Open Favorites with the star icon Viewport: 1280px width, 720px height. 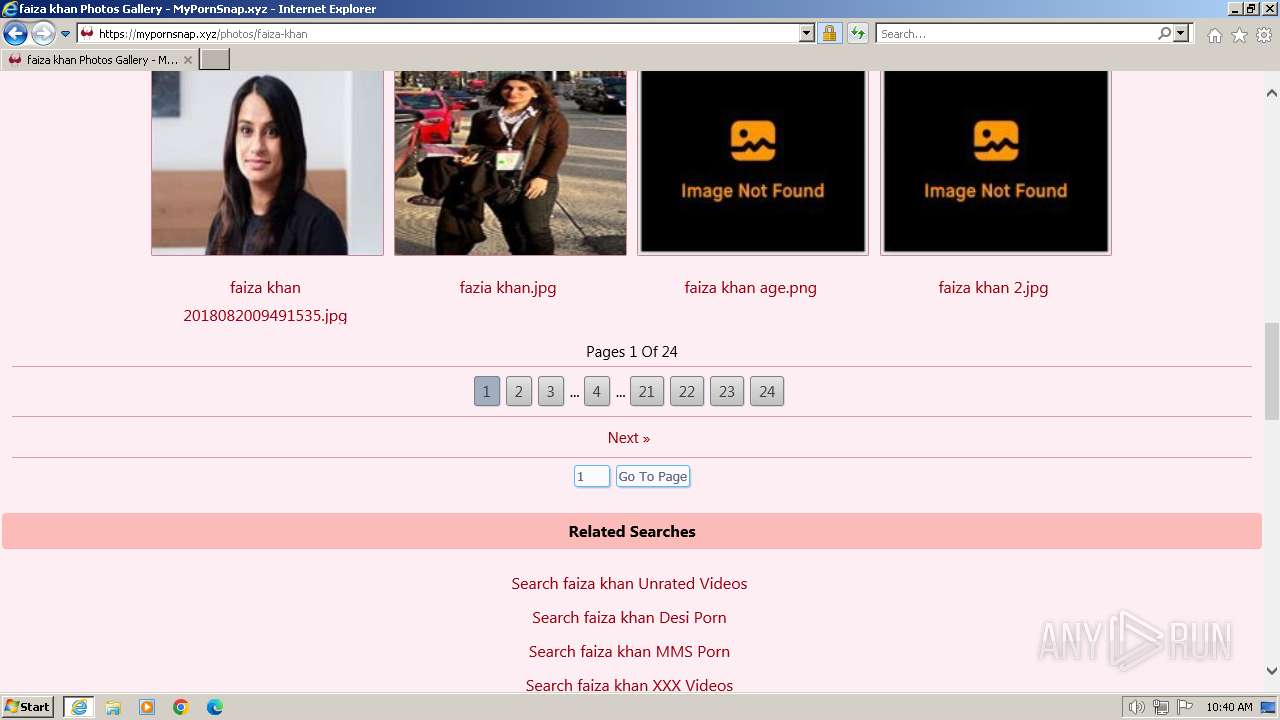(1239, 35)
